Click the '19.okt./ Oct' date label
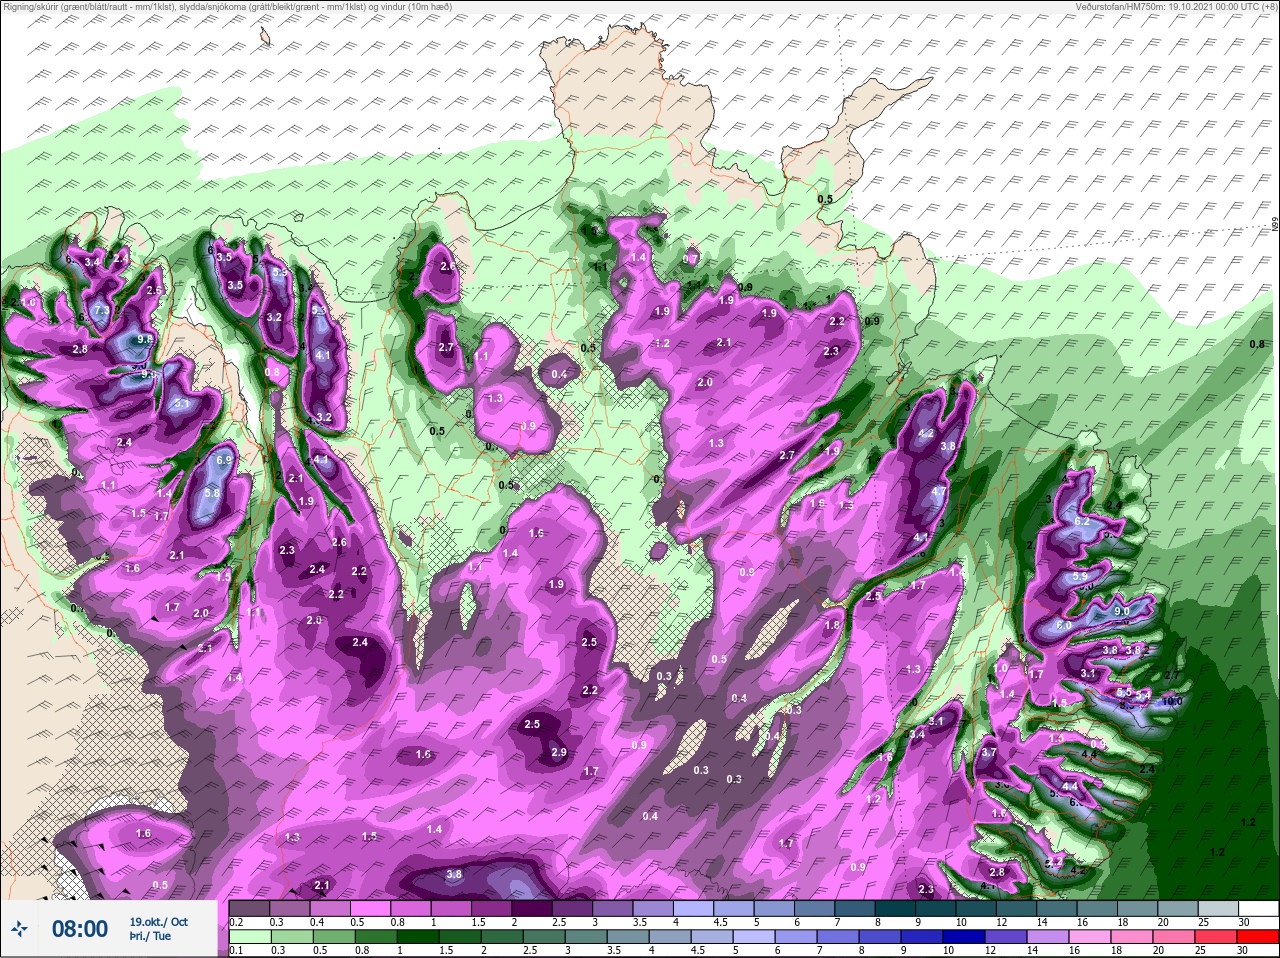1280x958 pixels. (x=159, y=922)
